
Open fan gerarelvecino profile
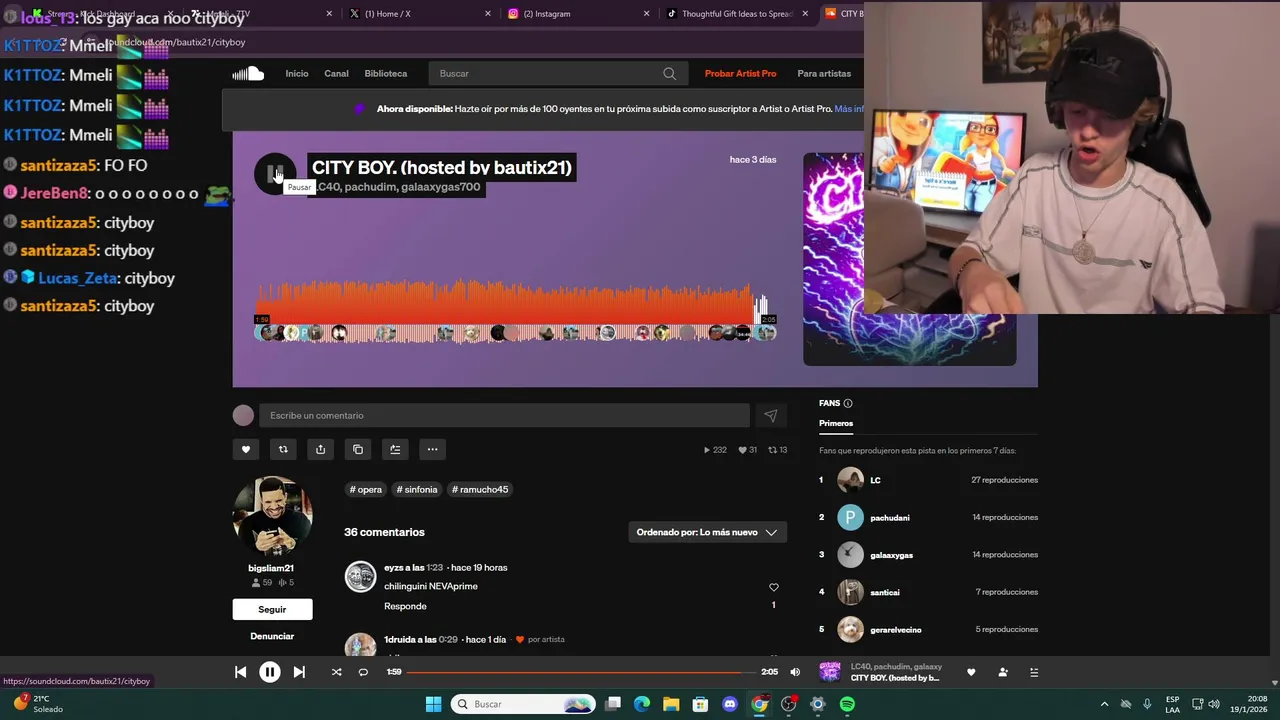coord(895,629)
